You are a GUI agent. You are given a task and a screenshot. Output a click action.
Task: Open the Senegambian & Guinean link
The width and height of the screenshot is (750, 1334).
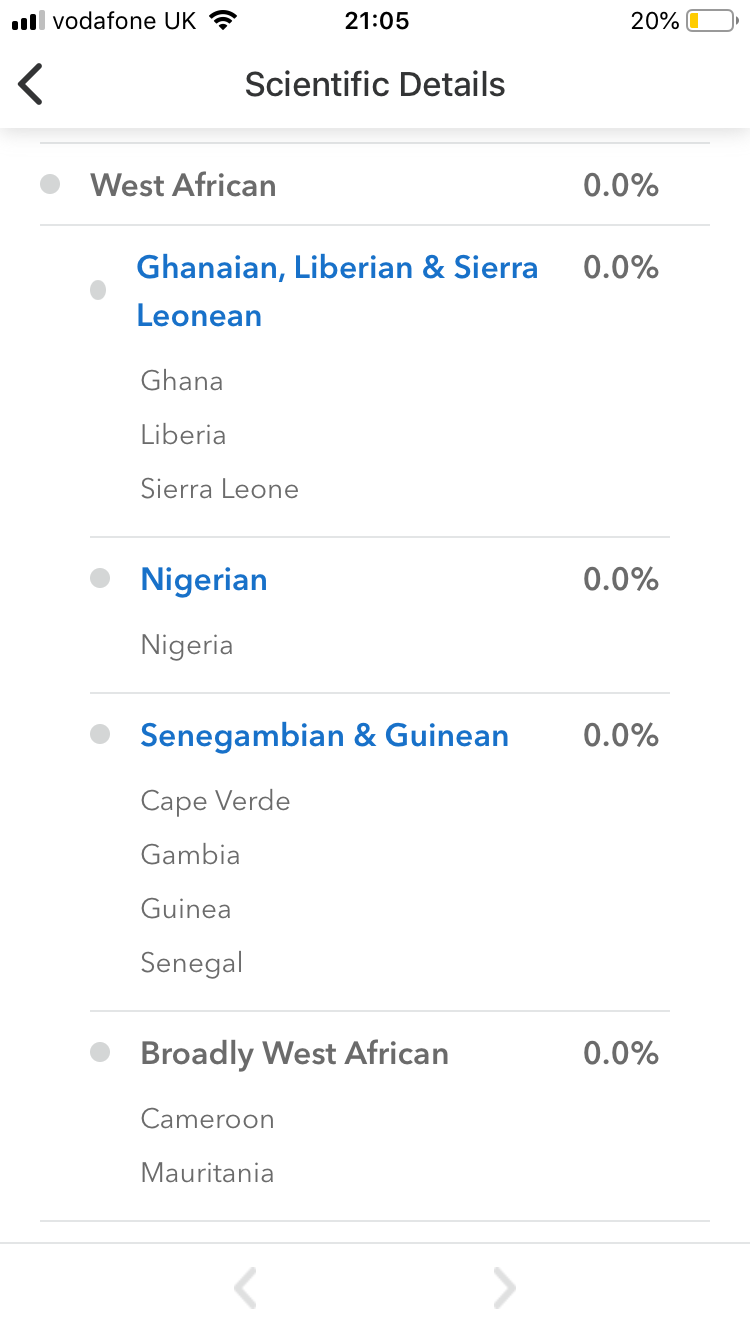point(324,736)
